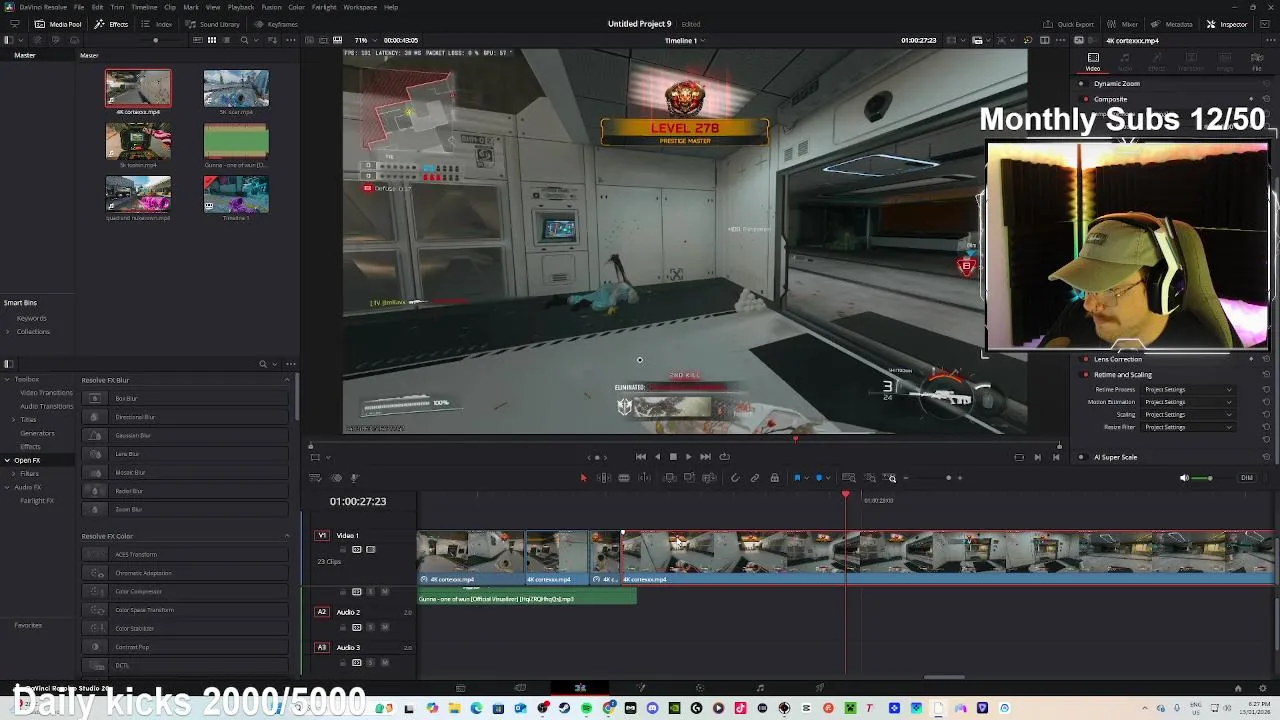Screen dimensions: 1280x720
Task: Select Fairlight FX in effects tree
Action: tap(37, 500)
